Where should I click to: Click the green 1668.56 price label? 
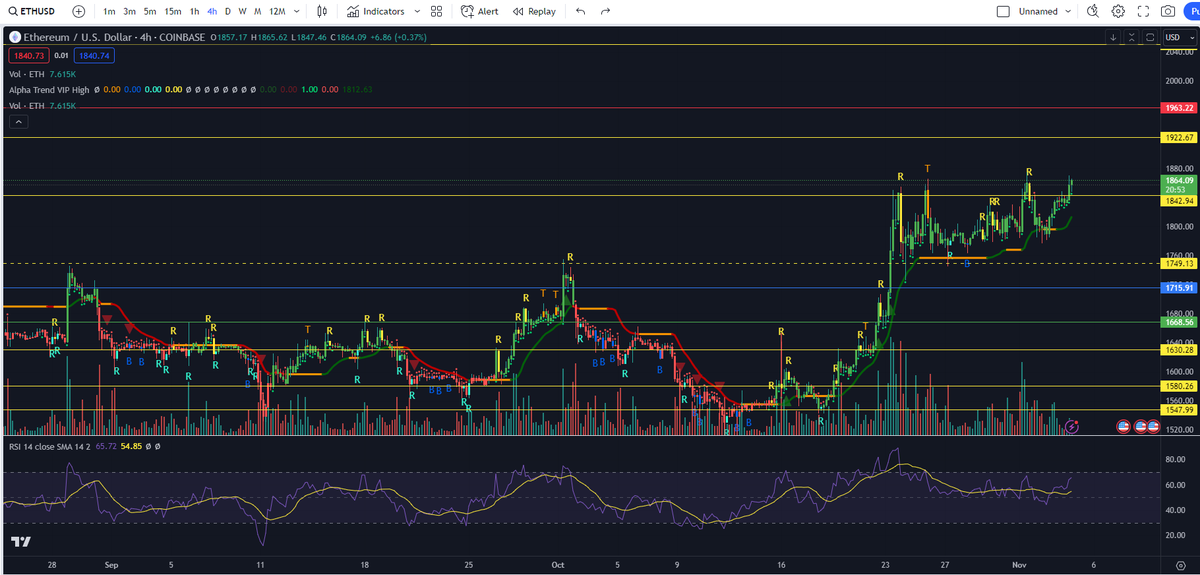tap(1180, 322)
